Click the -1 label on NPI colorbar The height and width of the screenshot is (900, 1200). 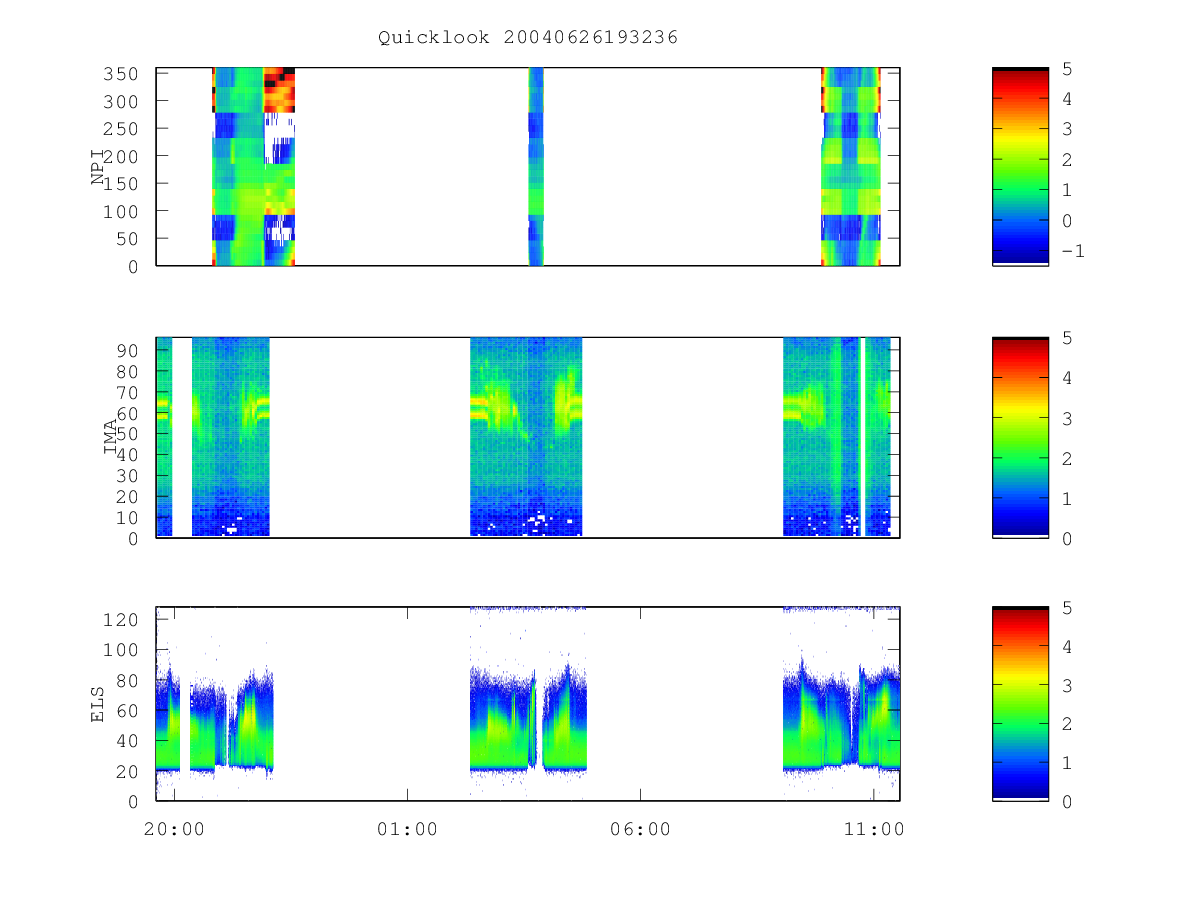(x=1072, y=251)
